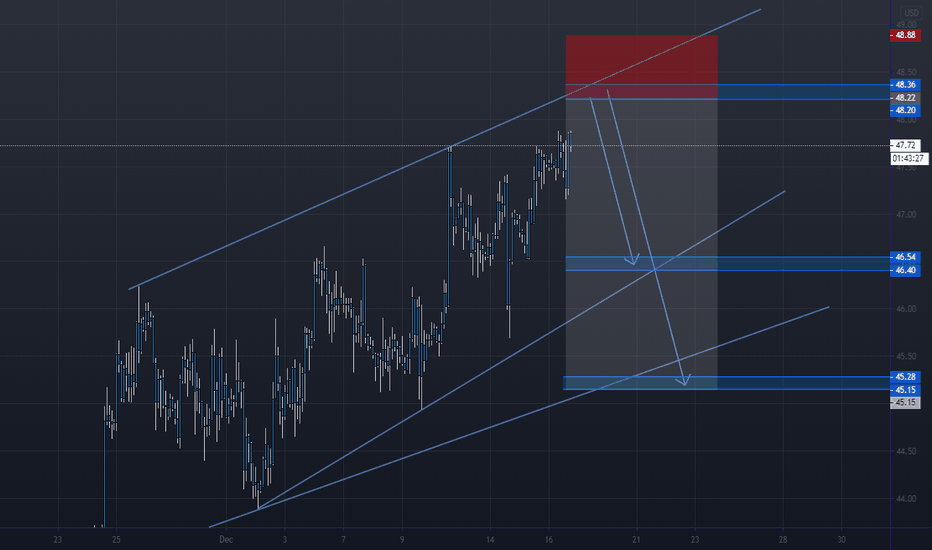Image resolution: width=932 pixels, height=550 pixels.
Task: Open the USD currency selector on the price axis
Action: [x=910, y=13]
